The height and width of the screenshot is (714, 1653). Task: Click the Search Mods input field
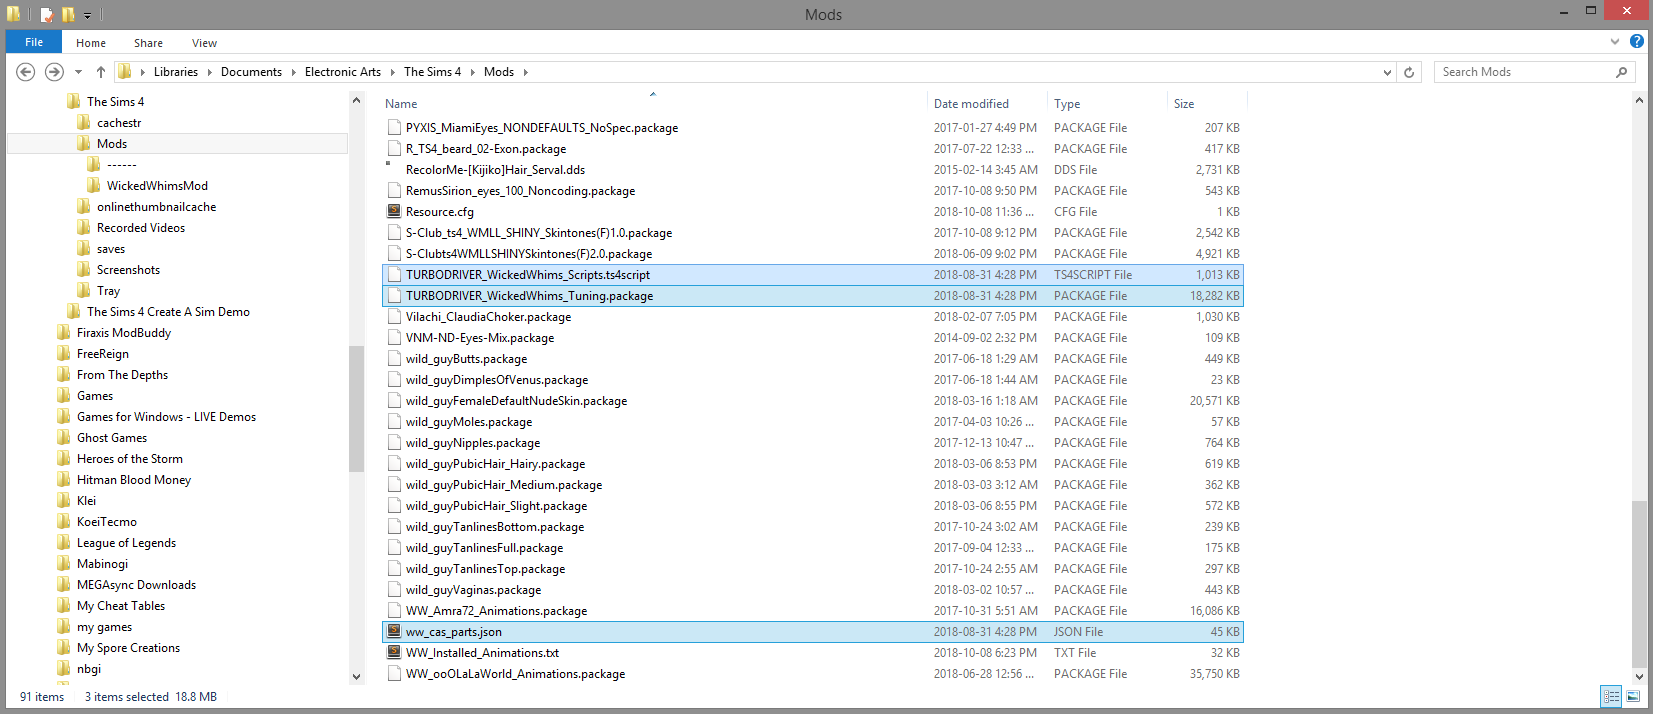(x=1524, y=72)
